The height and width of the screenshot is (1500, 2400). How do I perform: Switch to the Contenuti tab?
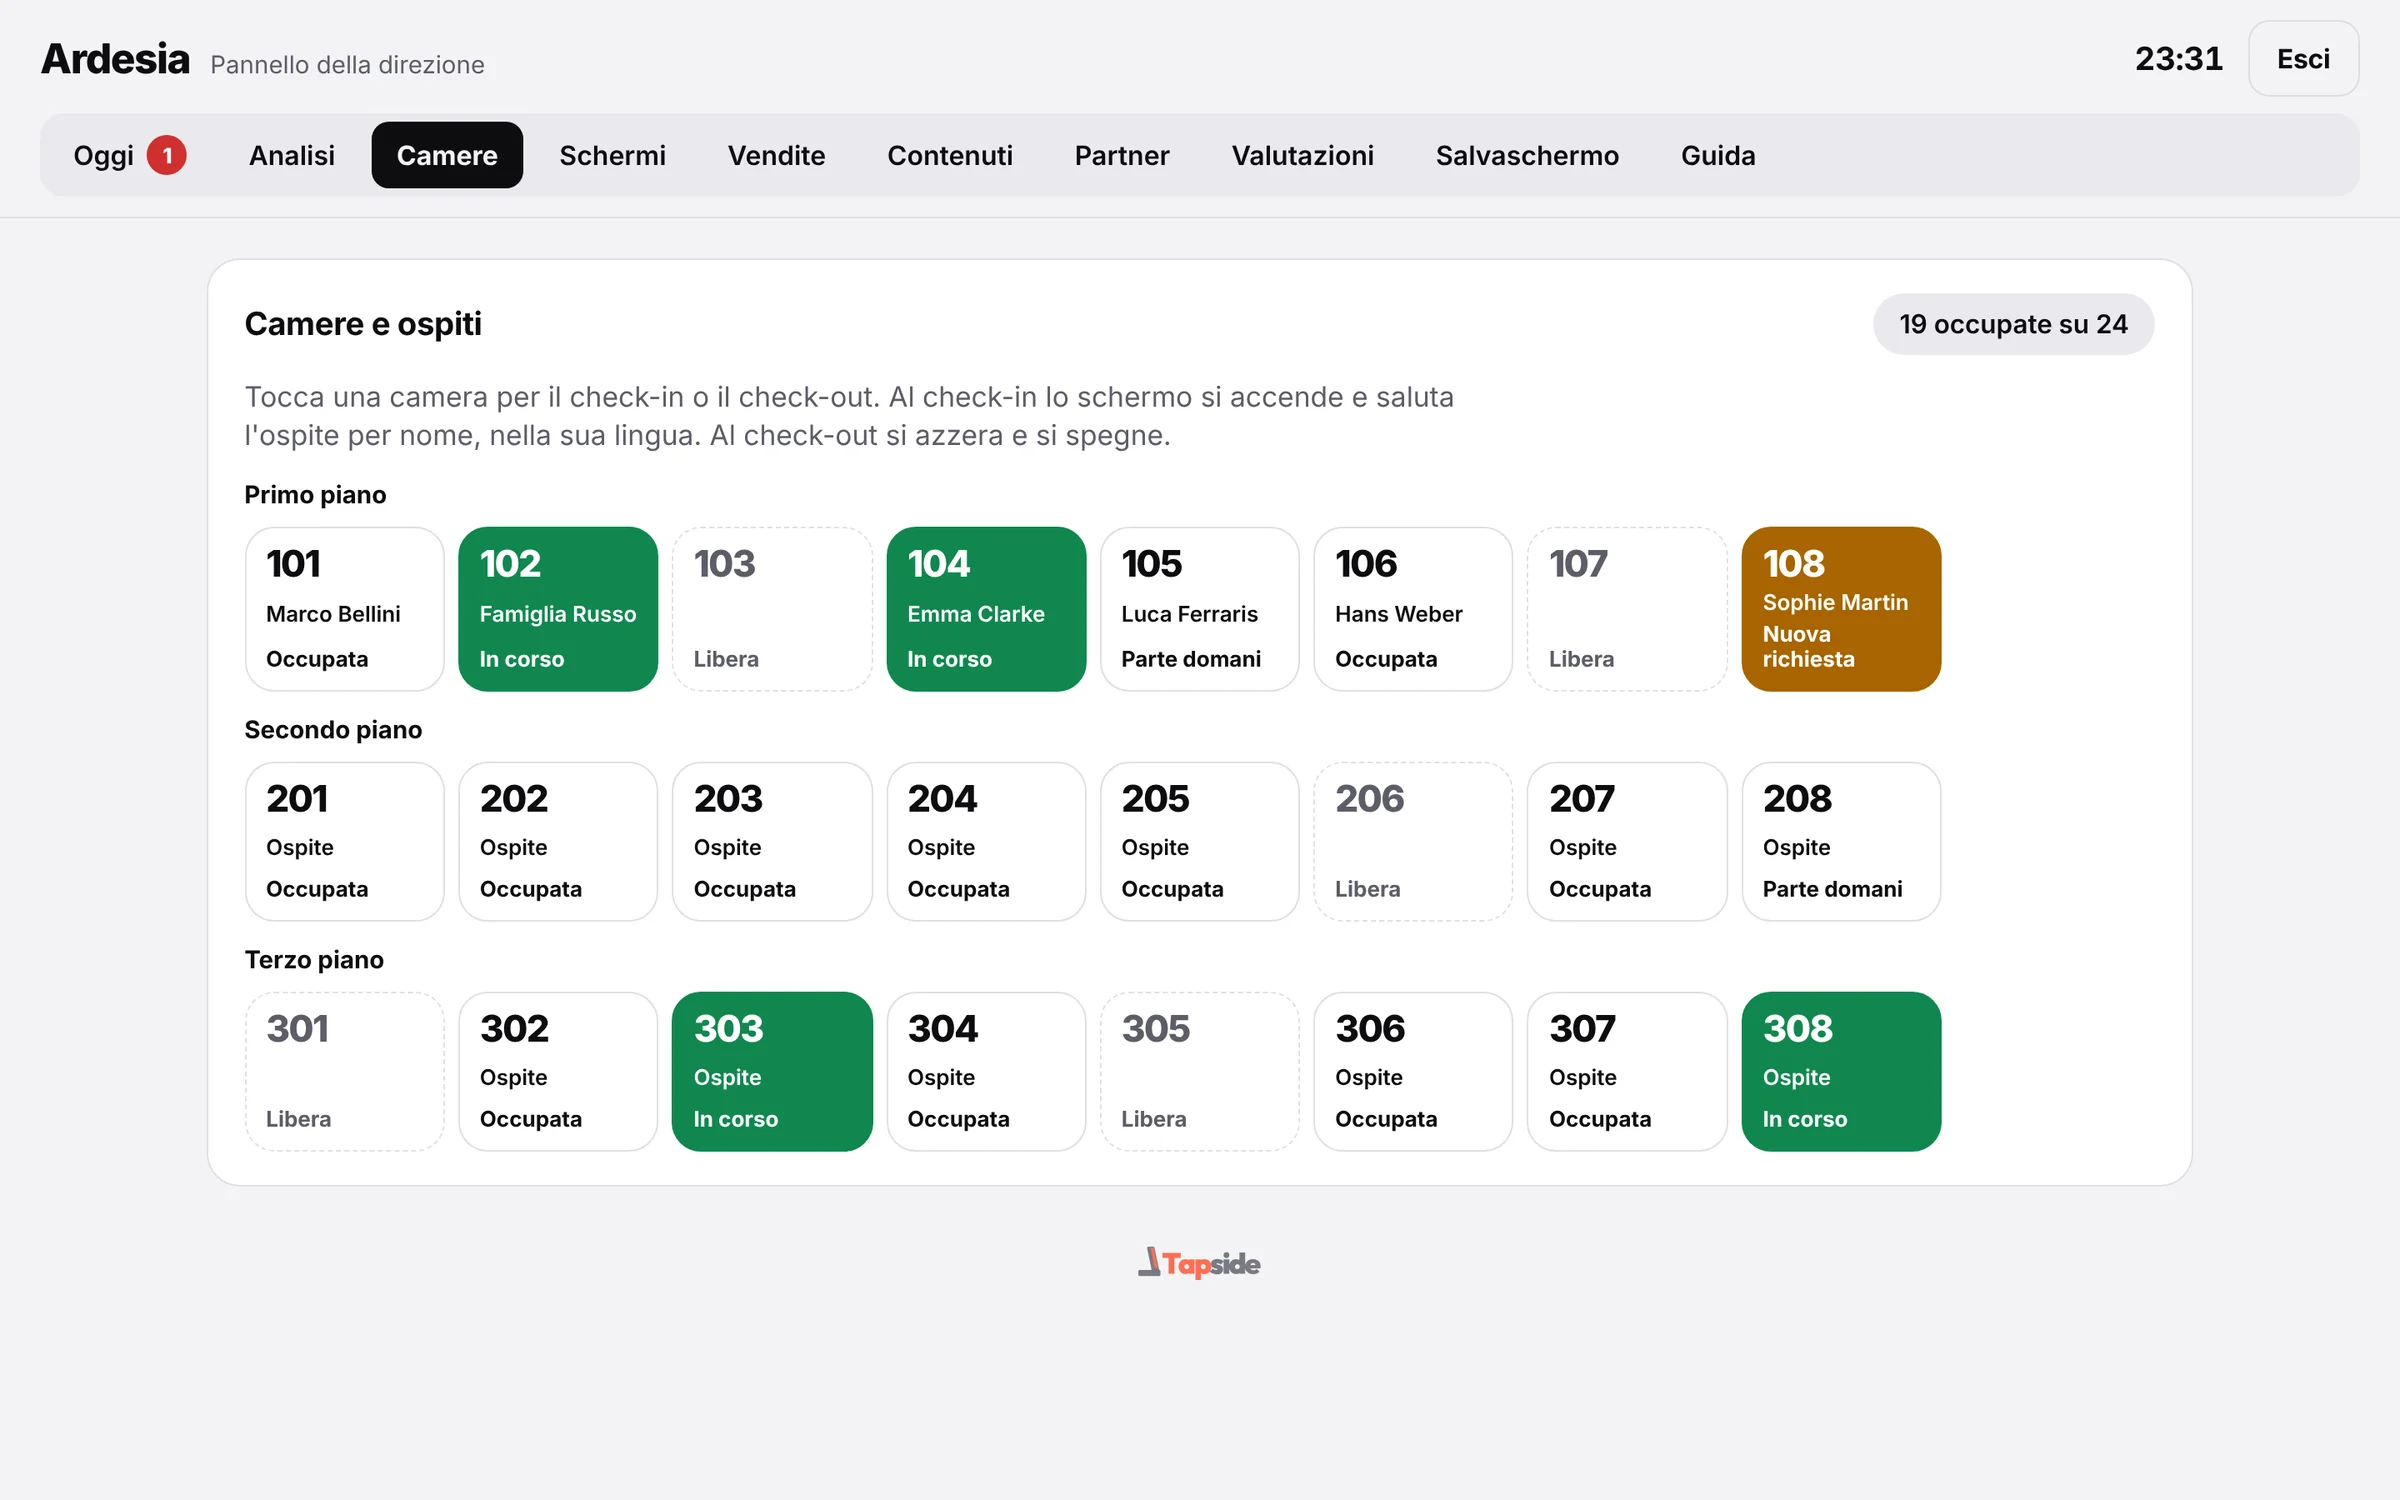click(950, 155)
